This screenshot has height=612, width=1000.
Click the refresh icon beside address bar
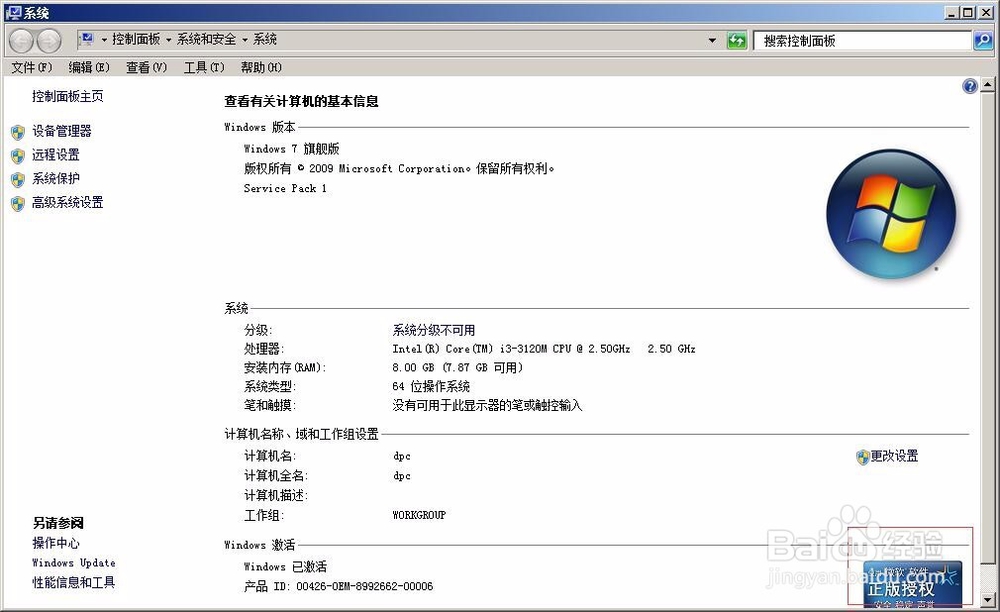pyautogui.click(x=737, y=41)
